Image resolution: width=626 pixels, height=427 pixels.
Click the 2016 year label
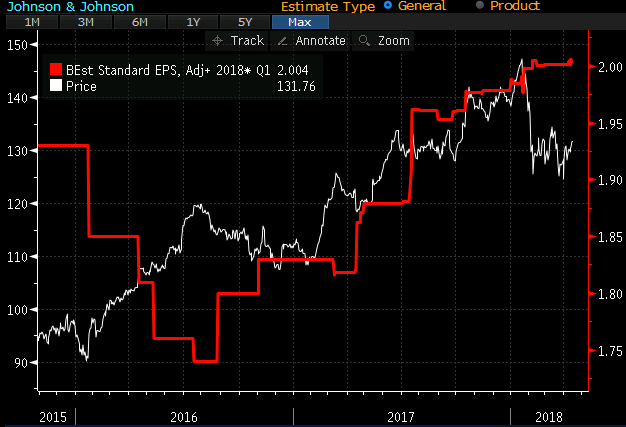184,417
